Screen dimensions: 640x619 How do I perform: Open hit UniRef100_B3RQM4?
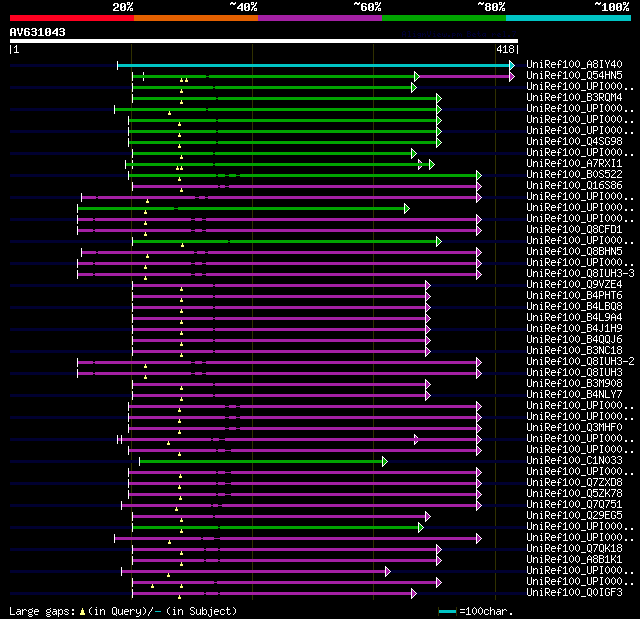point(574,98)
